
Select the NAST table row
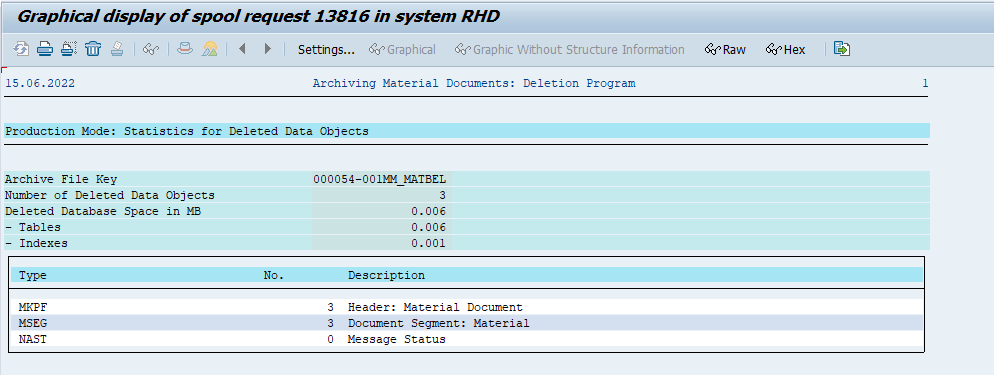[467, 340]
